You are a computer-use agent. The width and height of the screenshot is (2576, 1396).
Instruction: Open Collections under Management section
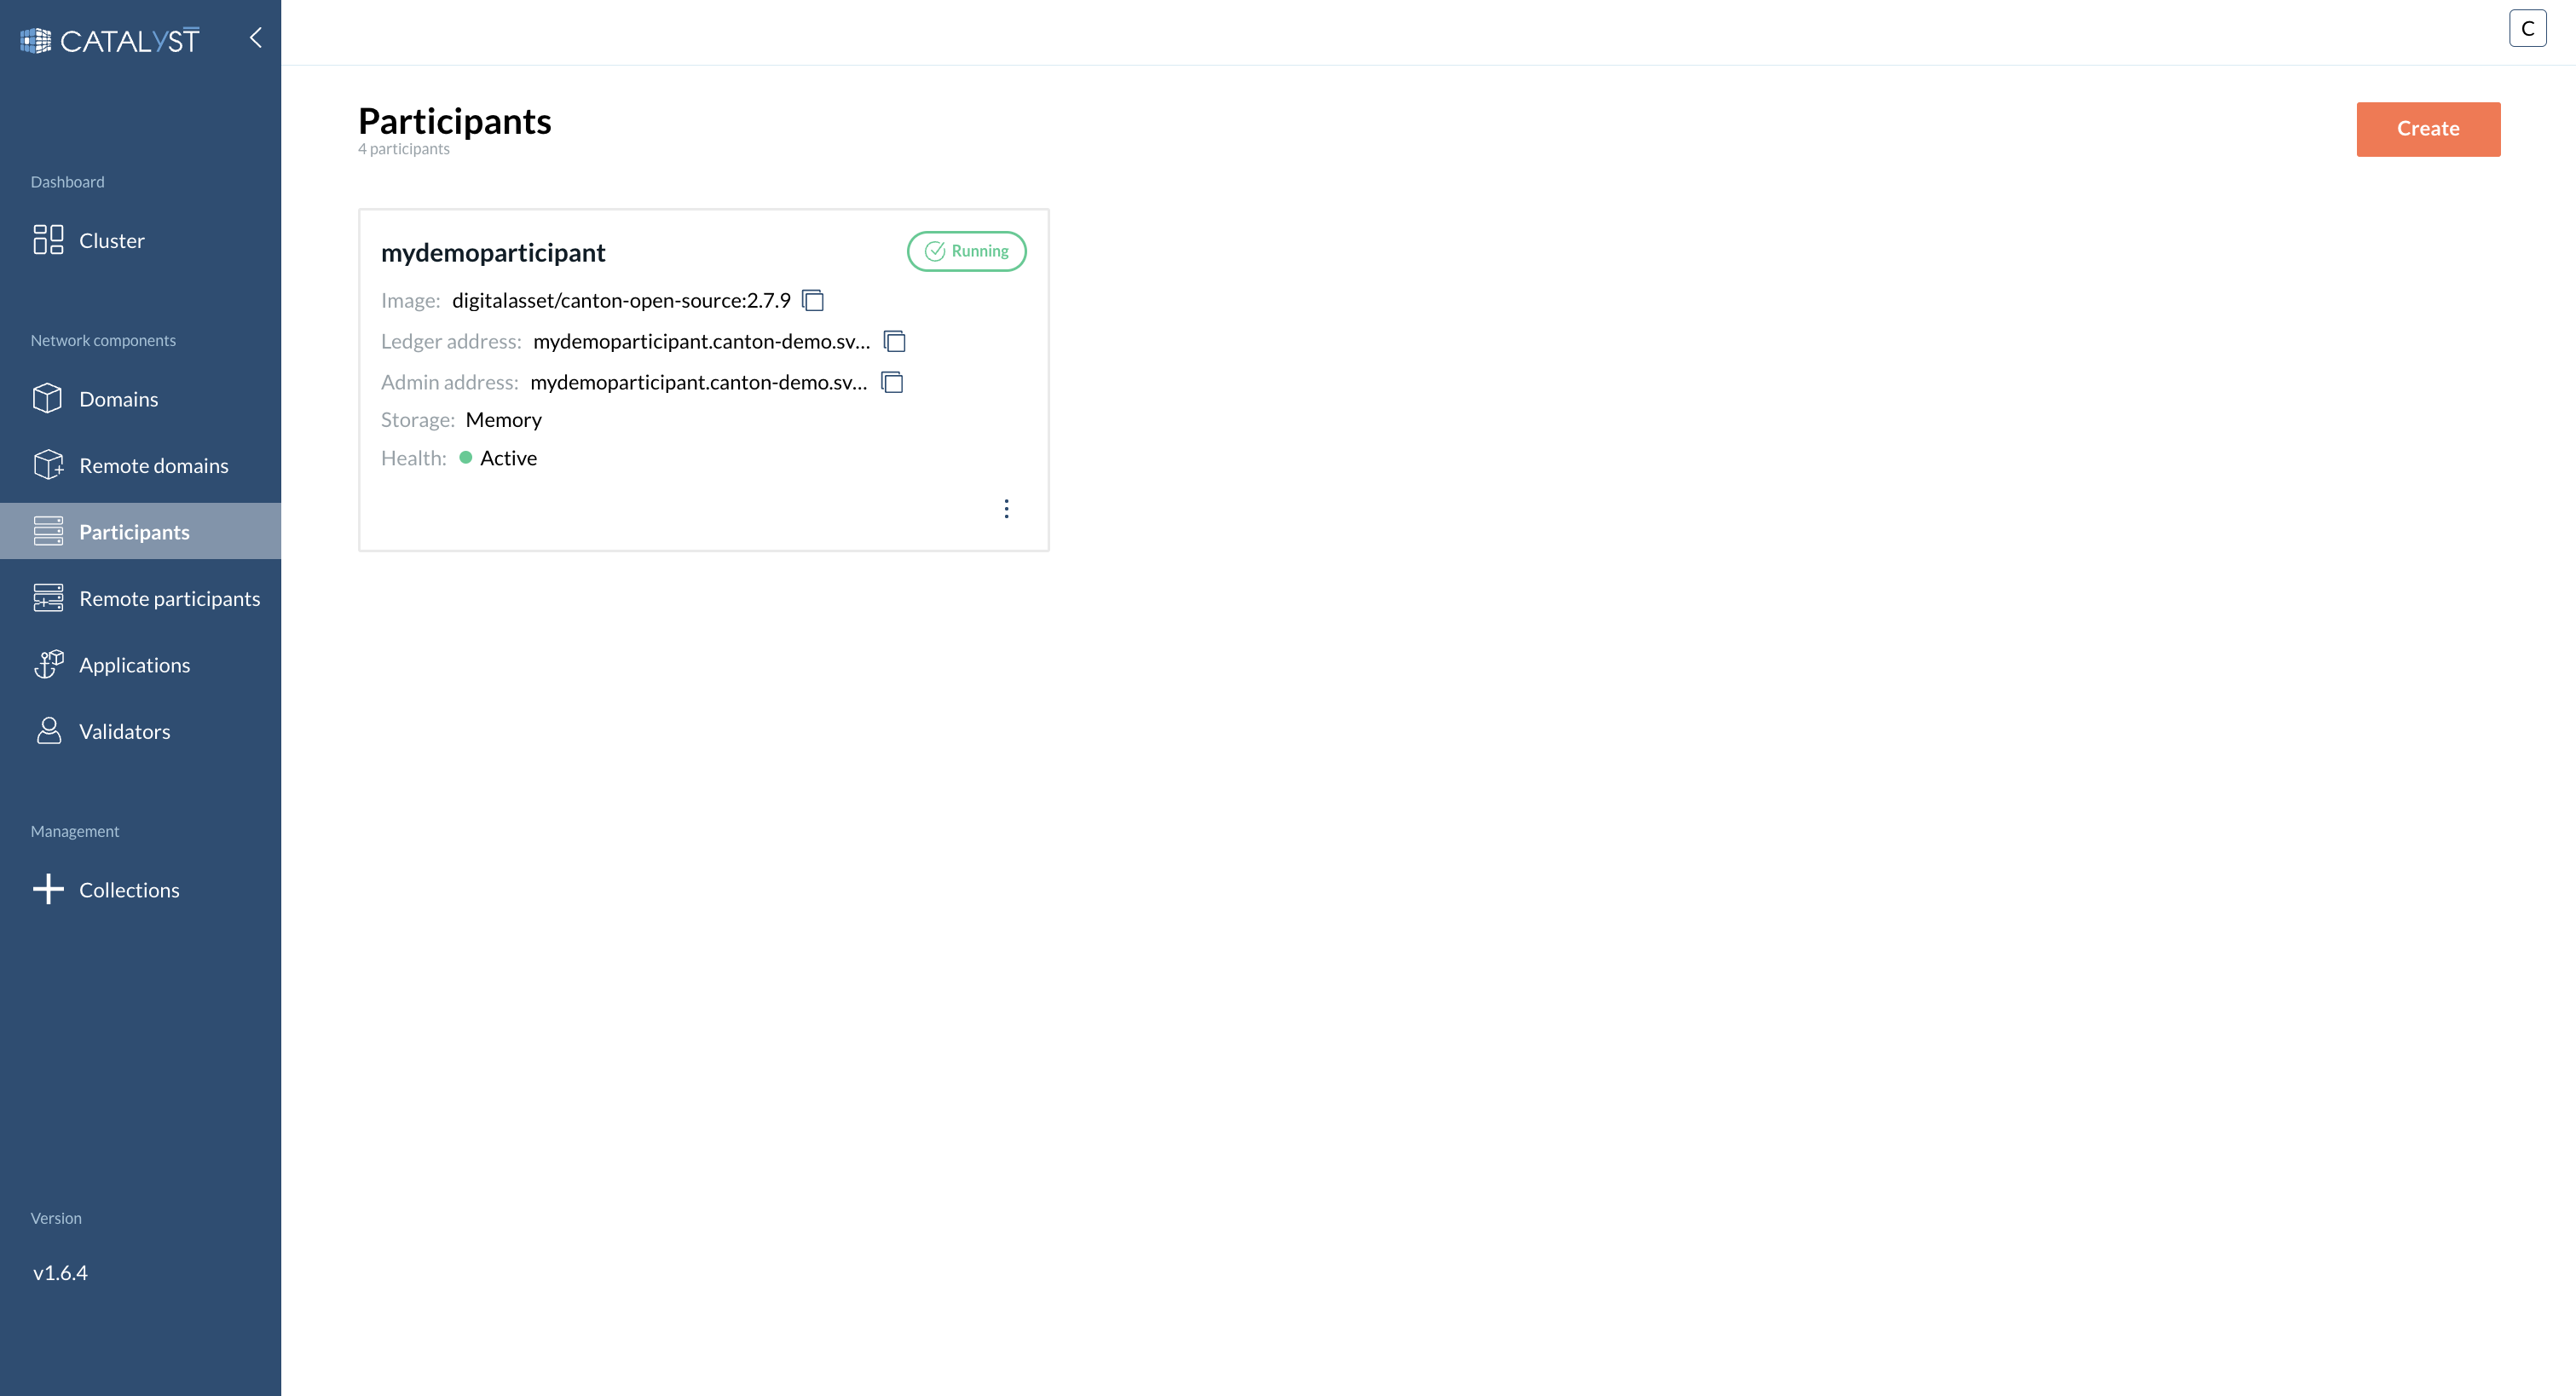(129, 889)
